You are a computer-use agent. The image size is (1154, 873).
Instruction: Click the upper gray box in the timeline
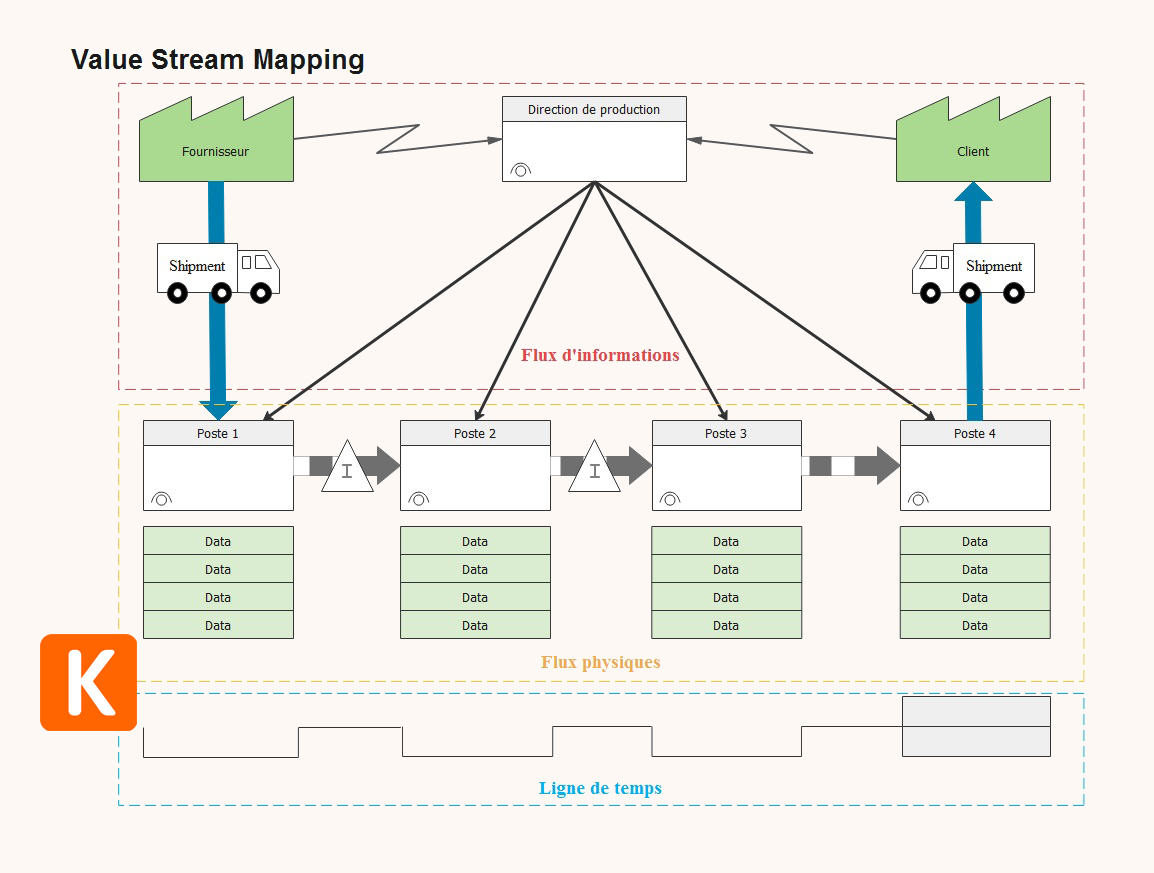pyautogui.click(x=977, y=711)
